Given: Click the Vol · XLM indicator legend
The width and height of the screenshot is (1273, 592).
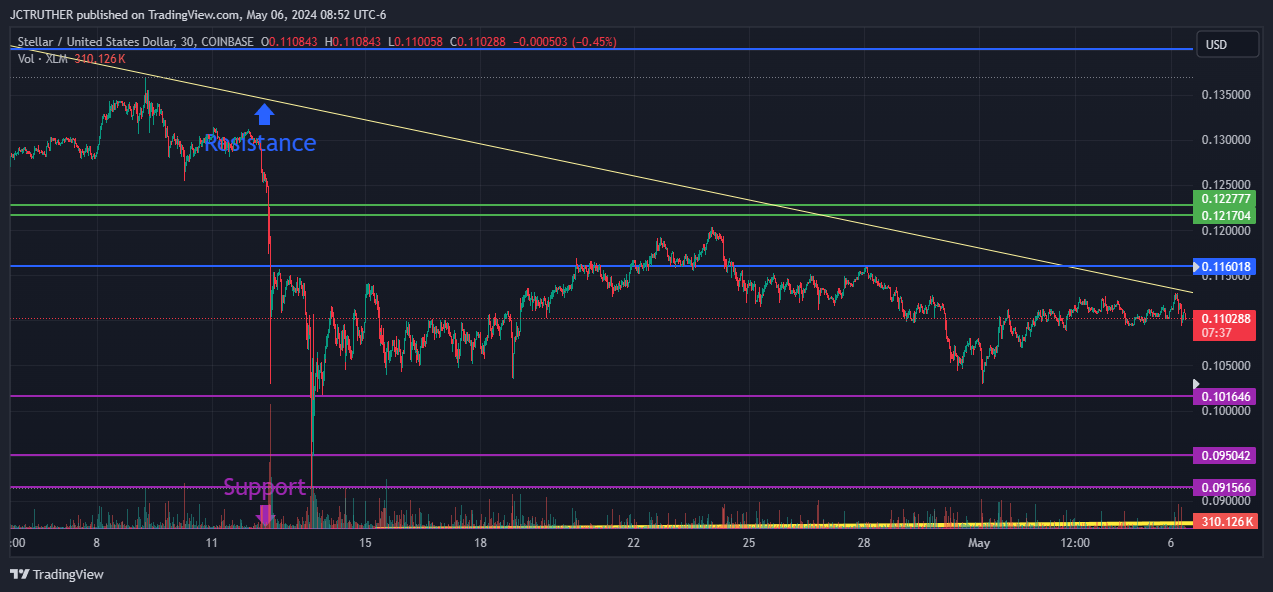Looking at the screenshot, I should coord(43,59).
